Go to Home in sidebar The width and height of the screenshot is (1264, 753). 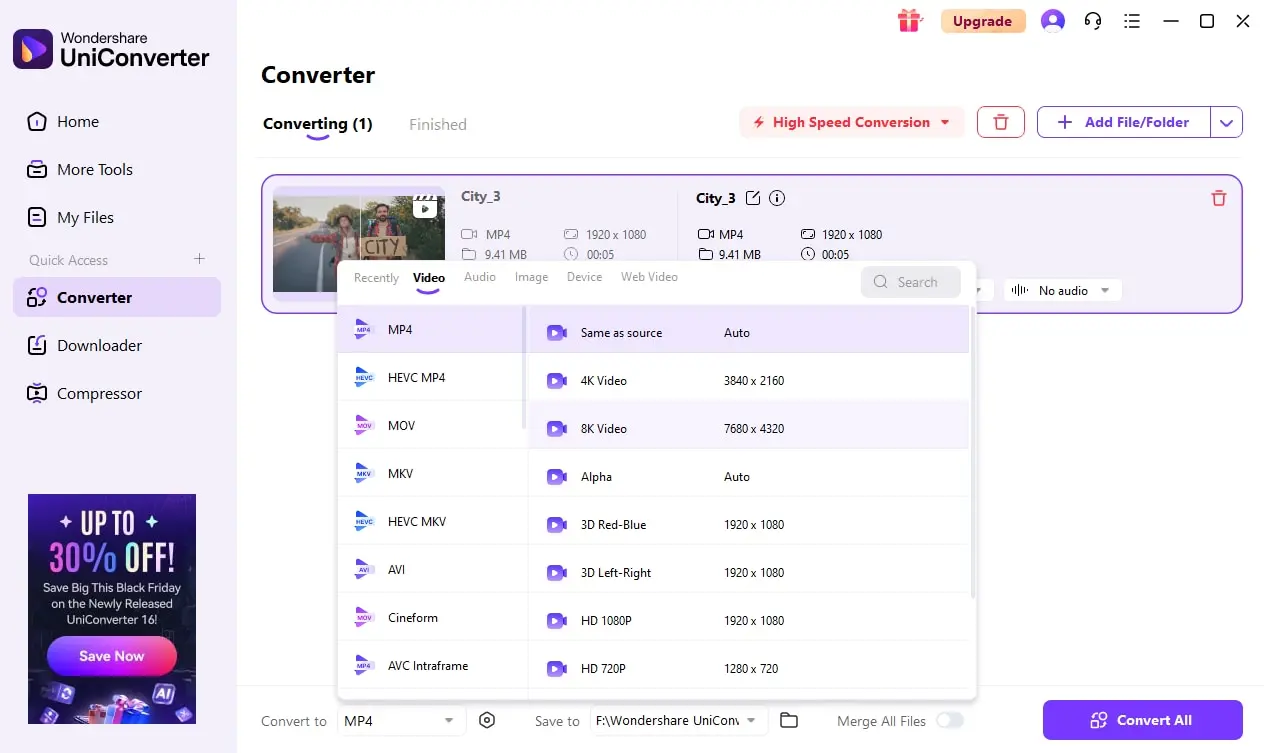coord(117,122)
